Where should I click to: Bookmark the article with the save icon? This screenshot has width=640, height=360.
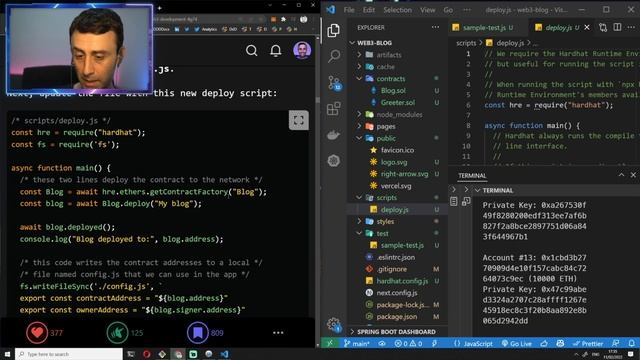point(198,333)
